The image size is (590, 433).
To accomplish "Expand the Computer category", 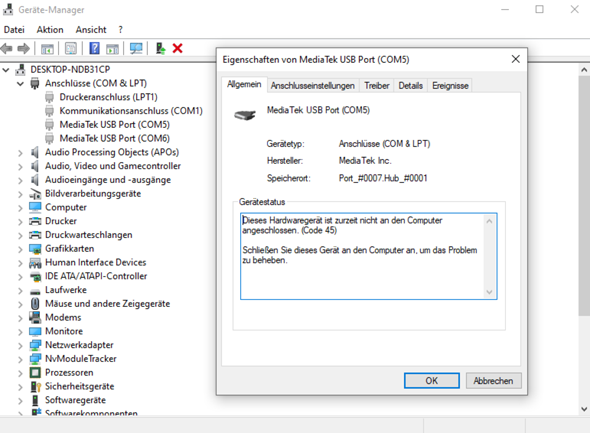I will 20,208.
